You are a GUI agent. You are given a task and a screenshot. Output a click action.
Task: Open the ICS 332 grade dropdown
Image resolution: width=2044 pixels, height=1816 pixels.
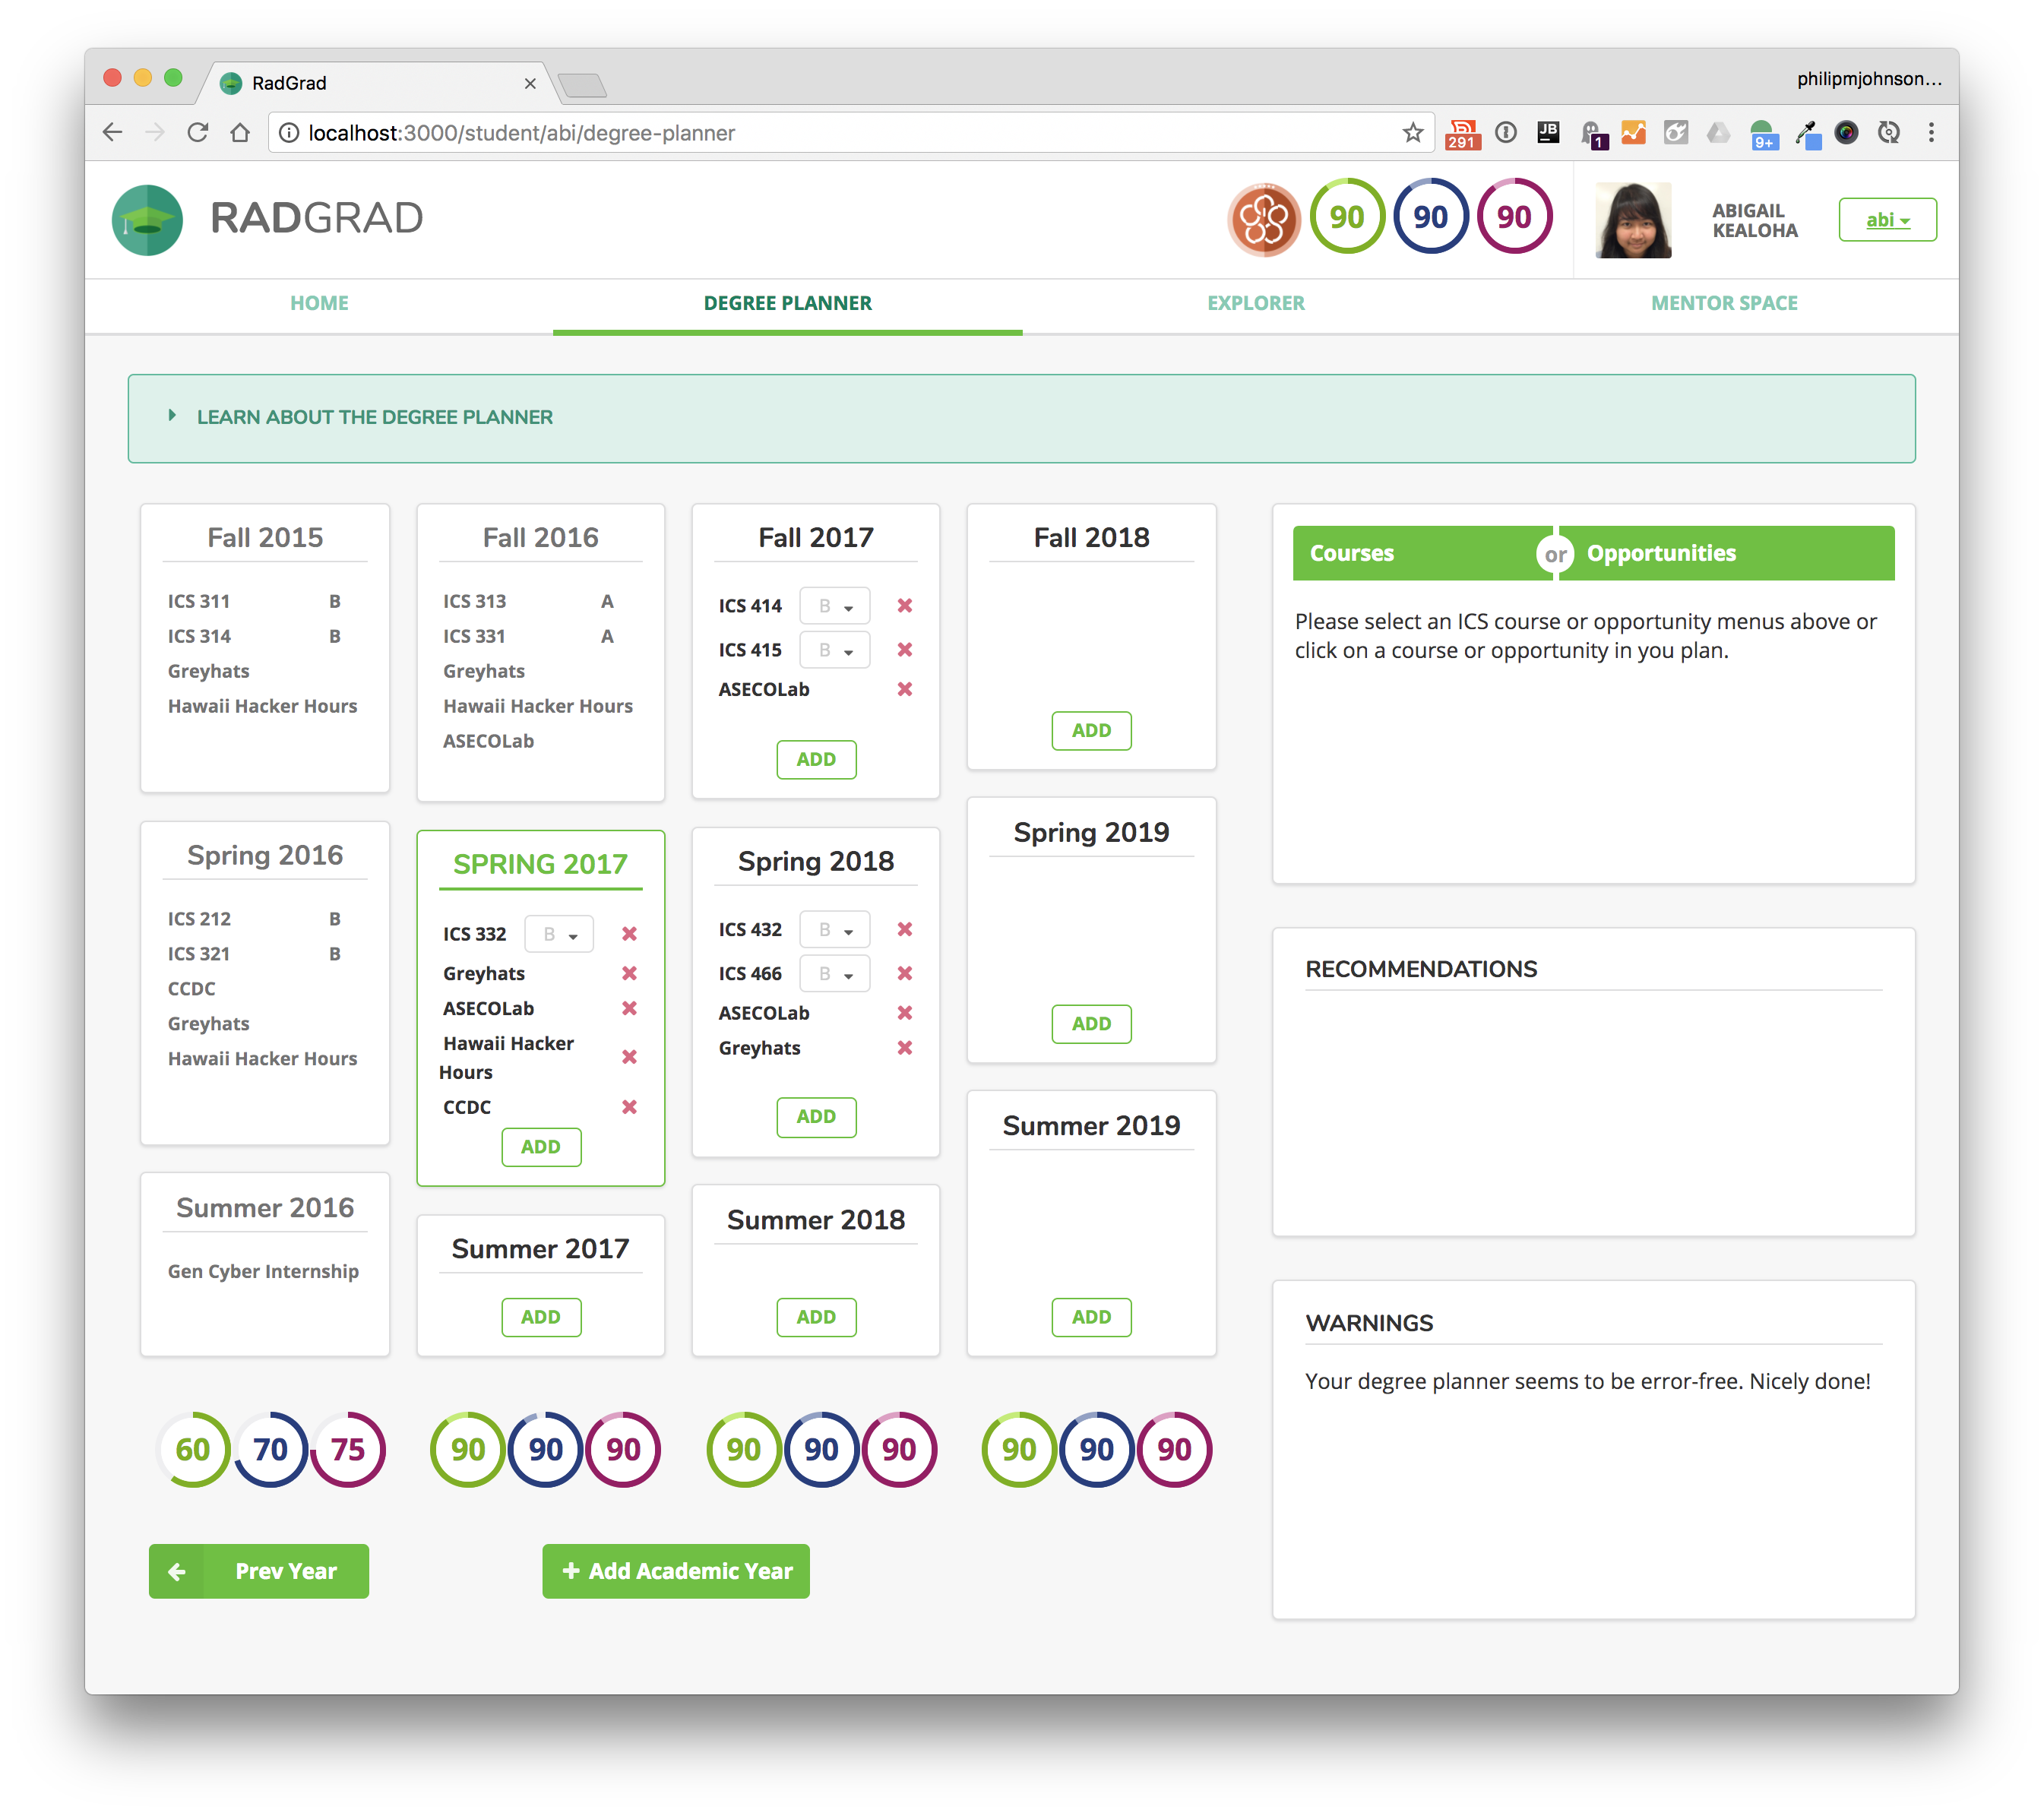coord(559,935)
